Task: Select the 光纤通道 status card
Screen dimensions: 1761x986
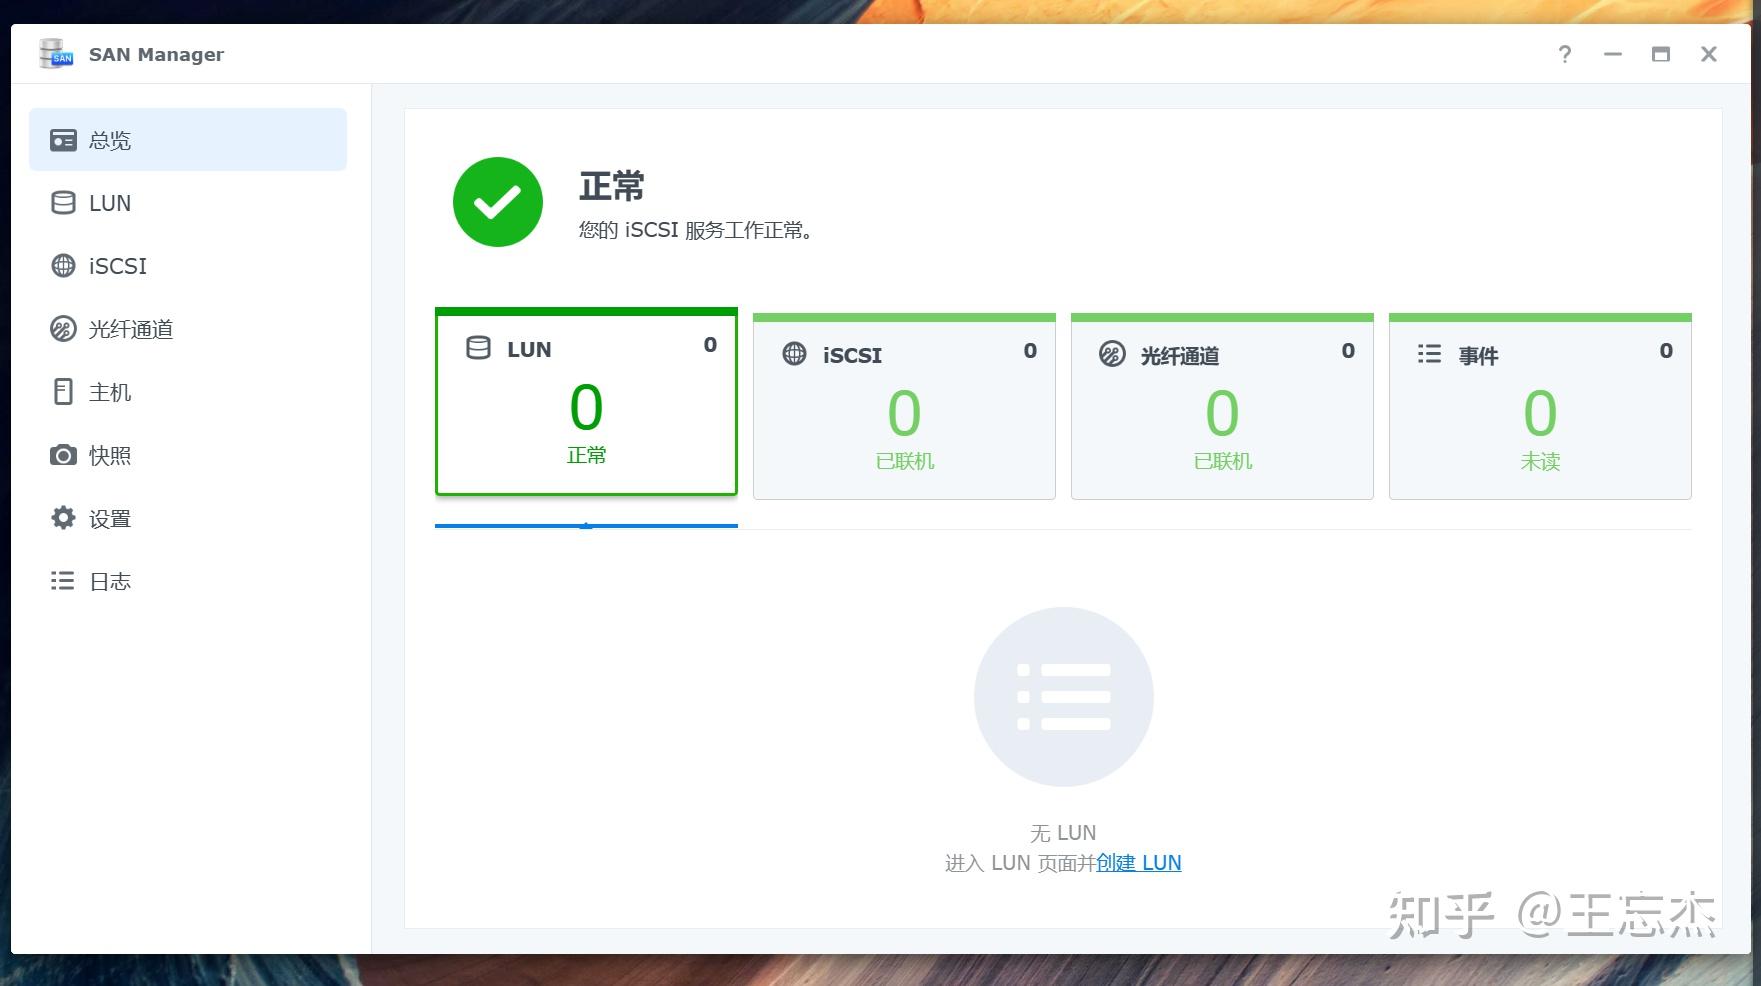Action: pos(1222,406)
